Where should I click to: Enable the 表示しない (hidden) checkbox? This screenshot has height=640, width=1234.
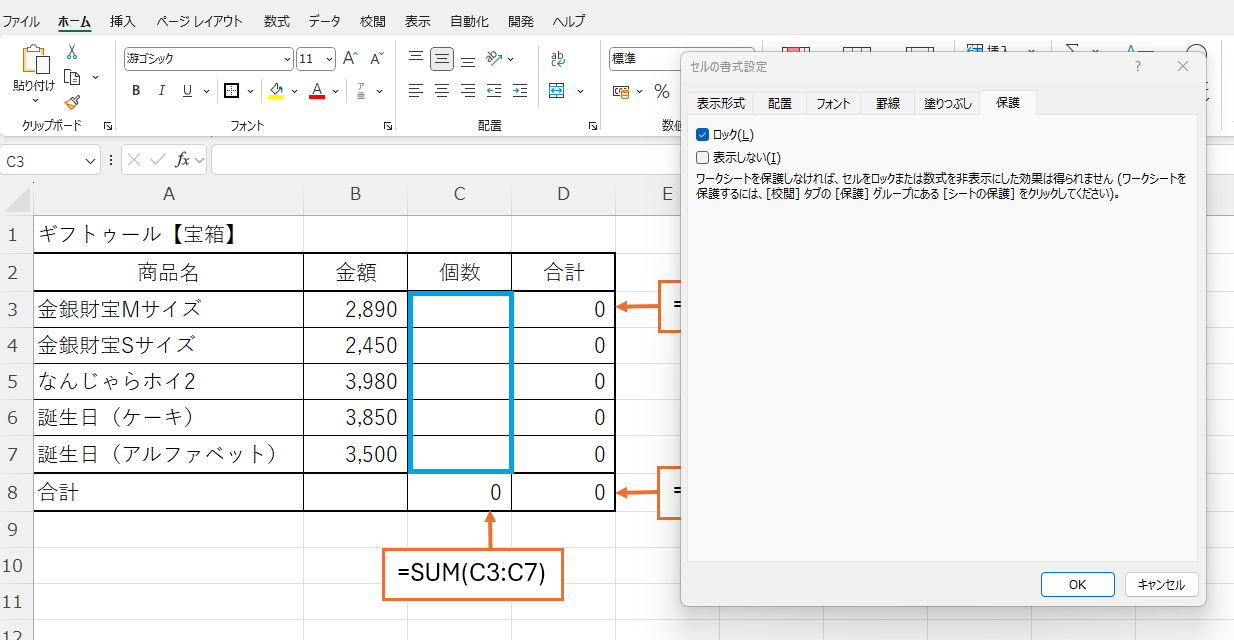coord(702,156)
